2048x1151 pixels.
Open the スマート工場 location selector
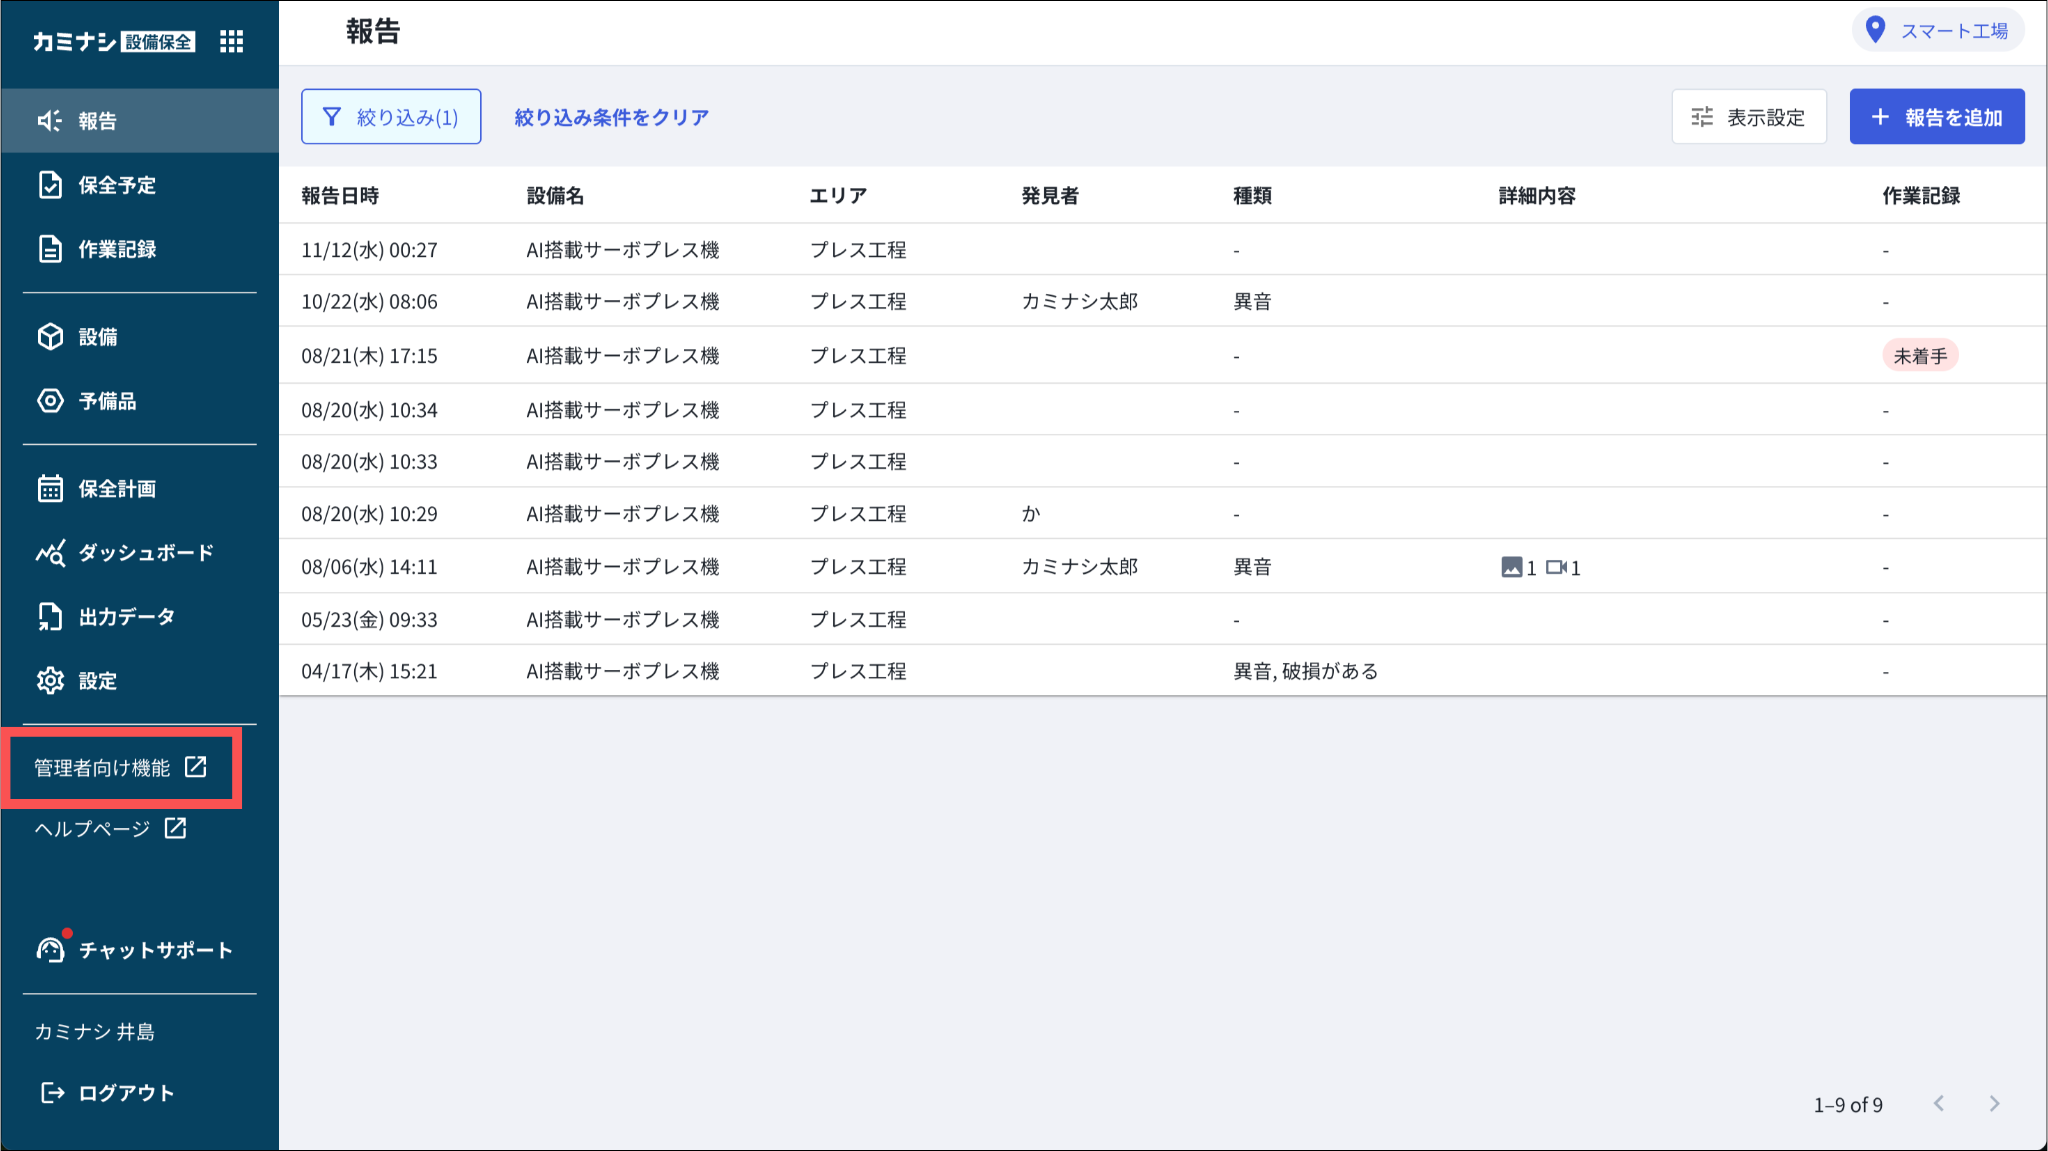click(1937, 31)
